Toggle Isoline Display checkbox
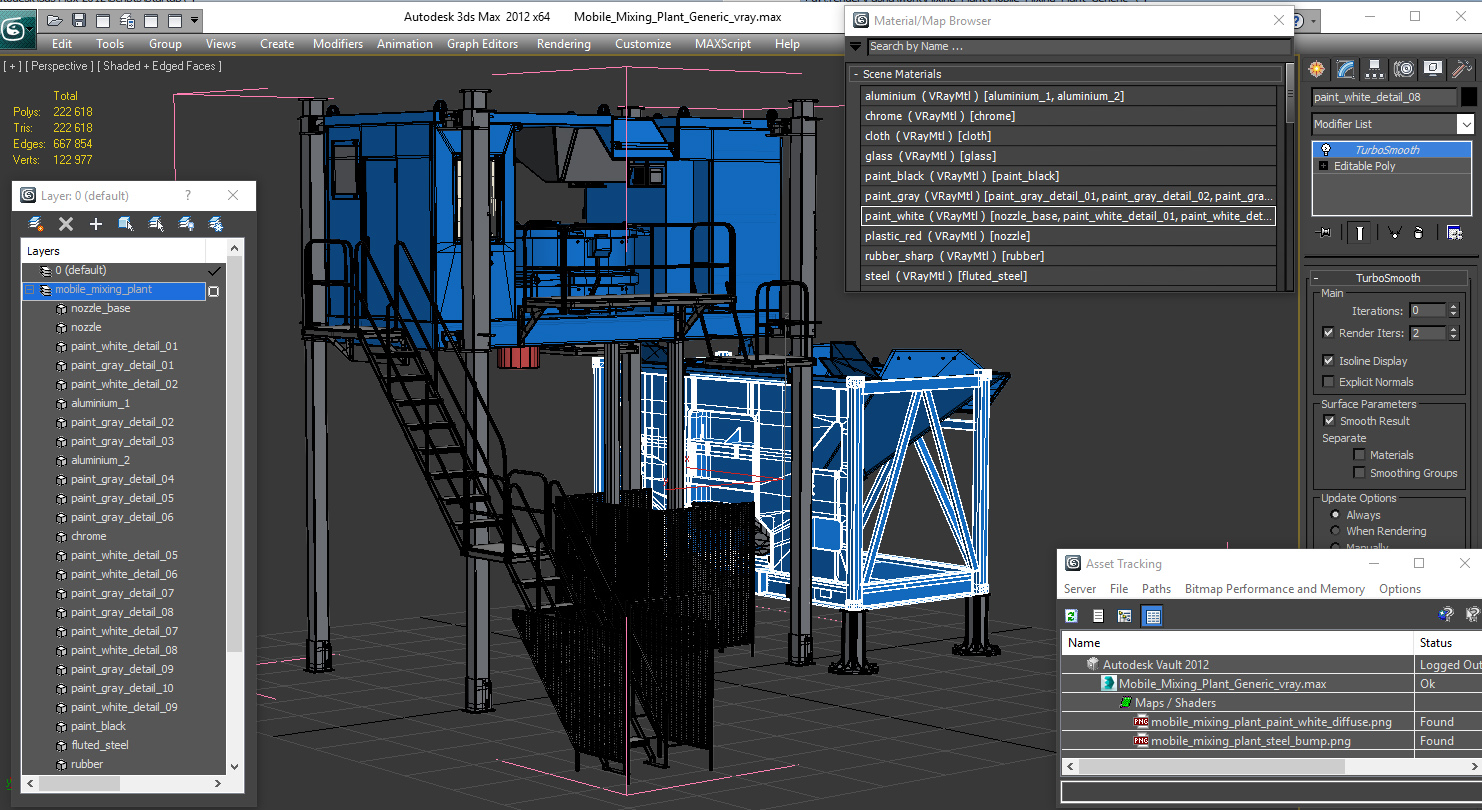This screenshot has width=1482, height=810. point(1328,361)
